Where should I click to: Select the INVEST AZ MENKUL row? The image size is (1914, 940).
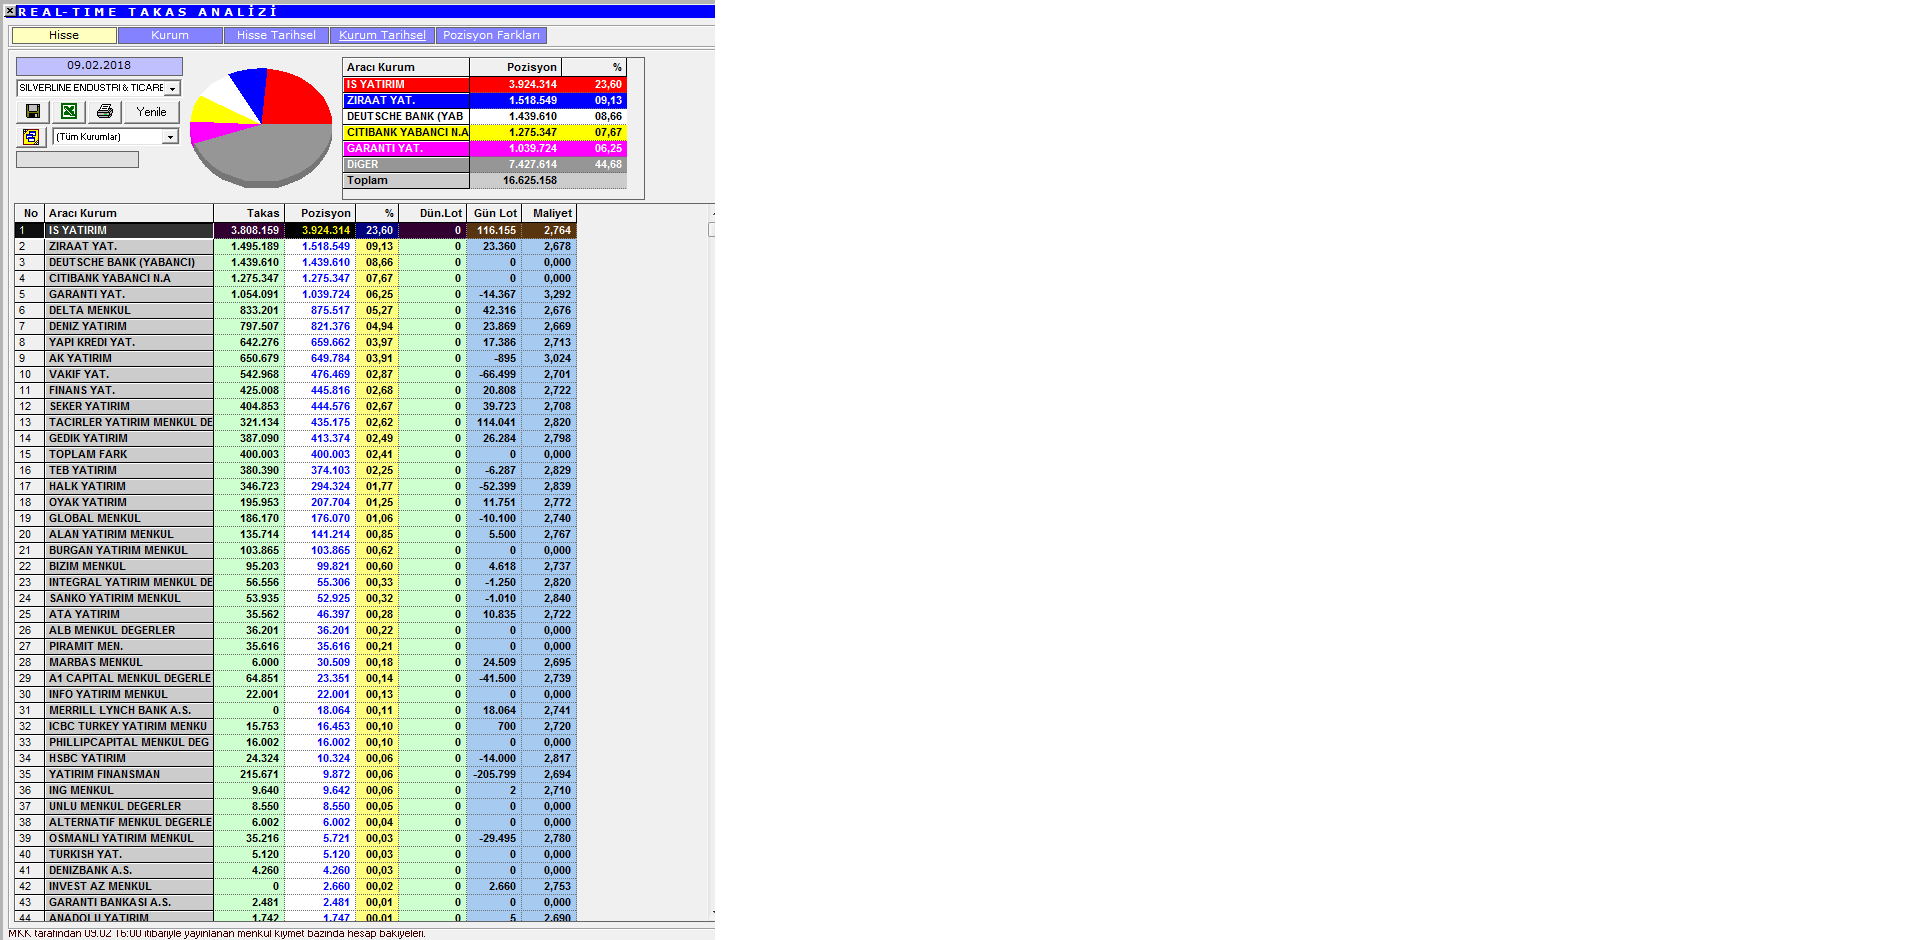(295, 886)
